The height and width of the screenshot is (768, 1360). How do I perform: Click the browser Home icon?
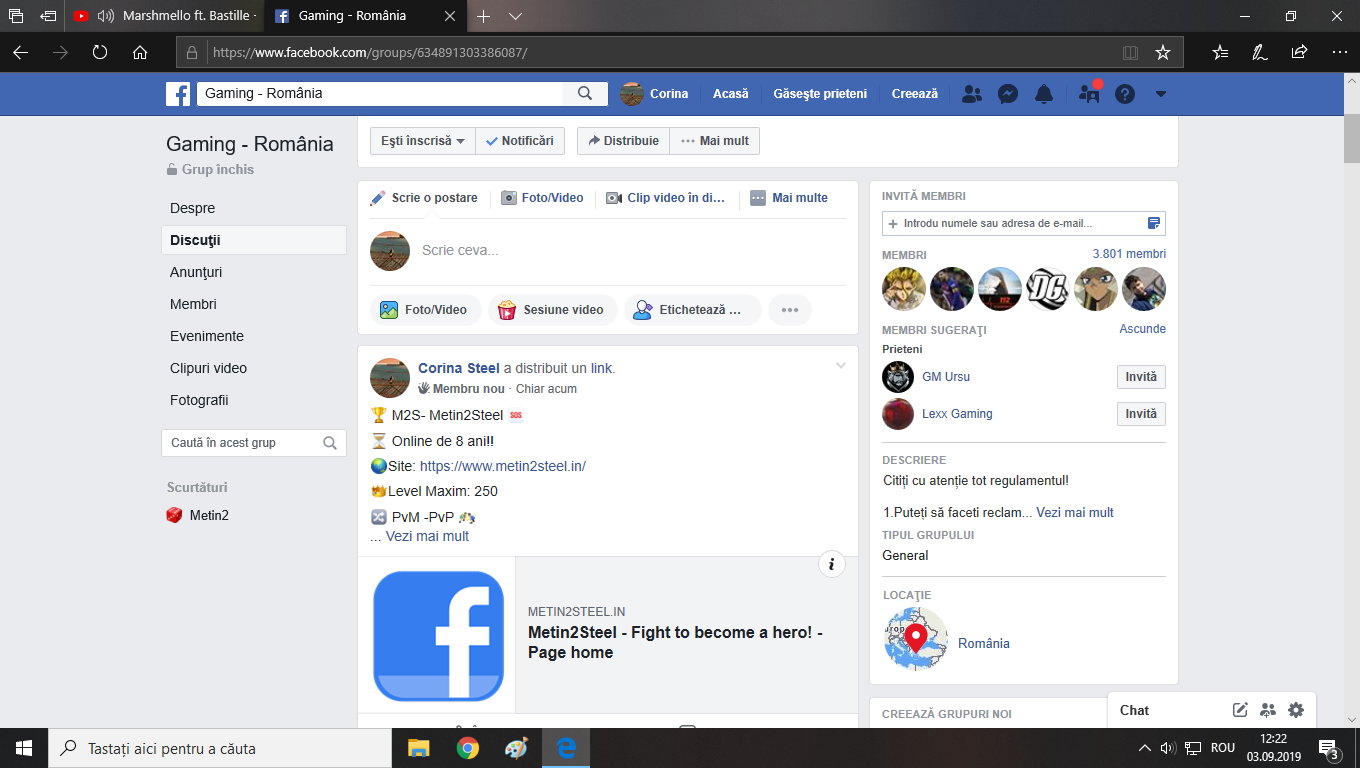(140, 52)
